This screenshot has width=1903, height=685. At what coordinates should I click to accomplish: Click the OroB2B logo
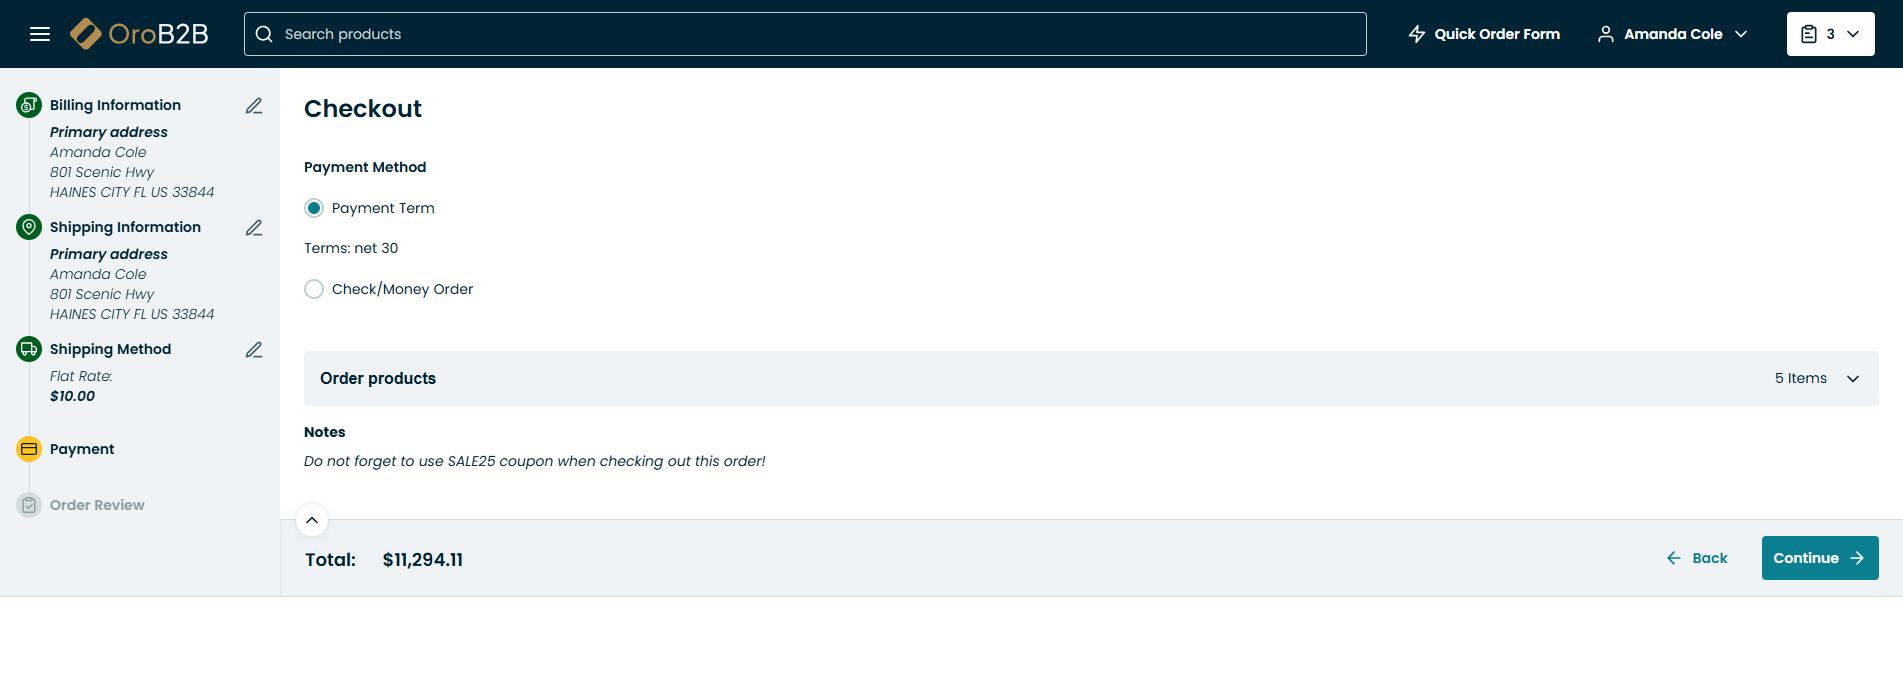(x=140, y=34)
